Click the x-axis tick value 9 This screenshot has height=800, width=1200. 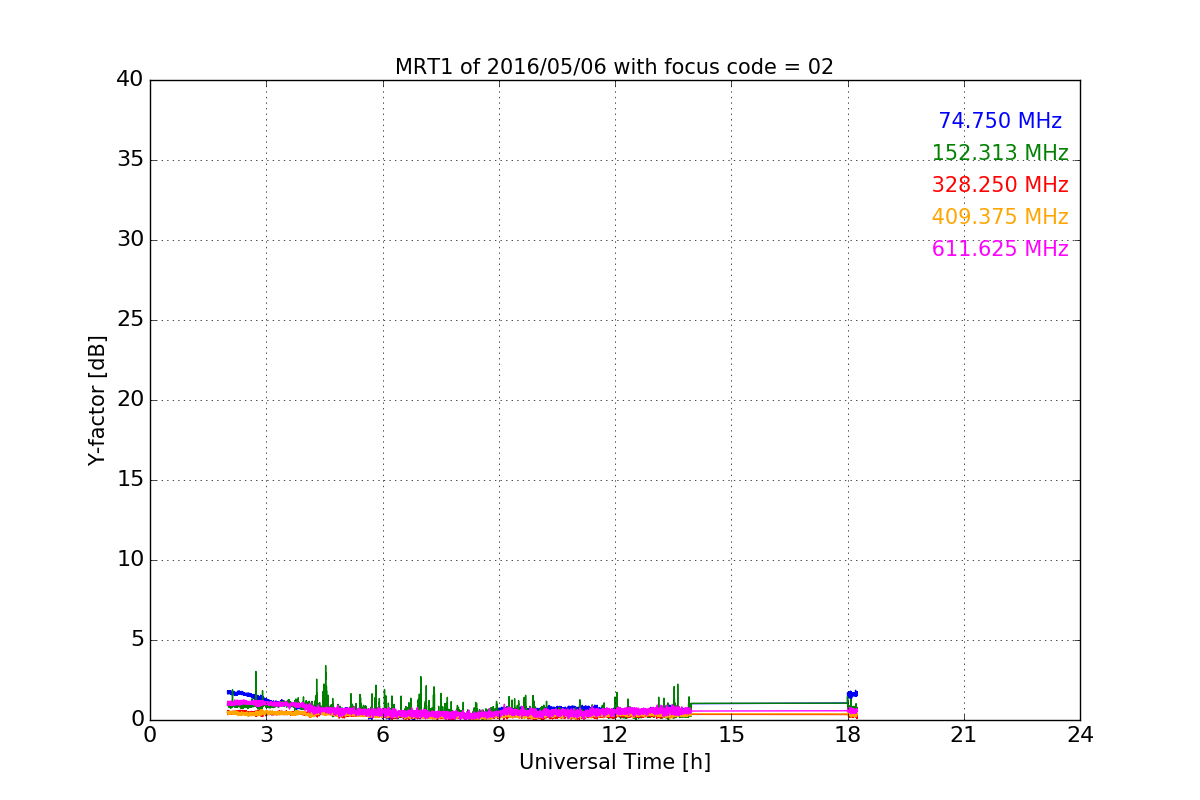[499, 735]
